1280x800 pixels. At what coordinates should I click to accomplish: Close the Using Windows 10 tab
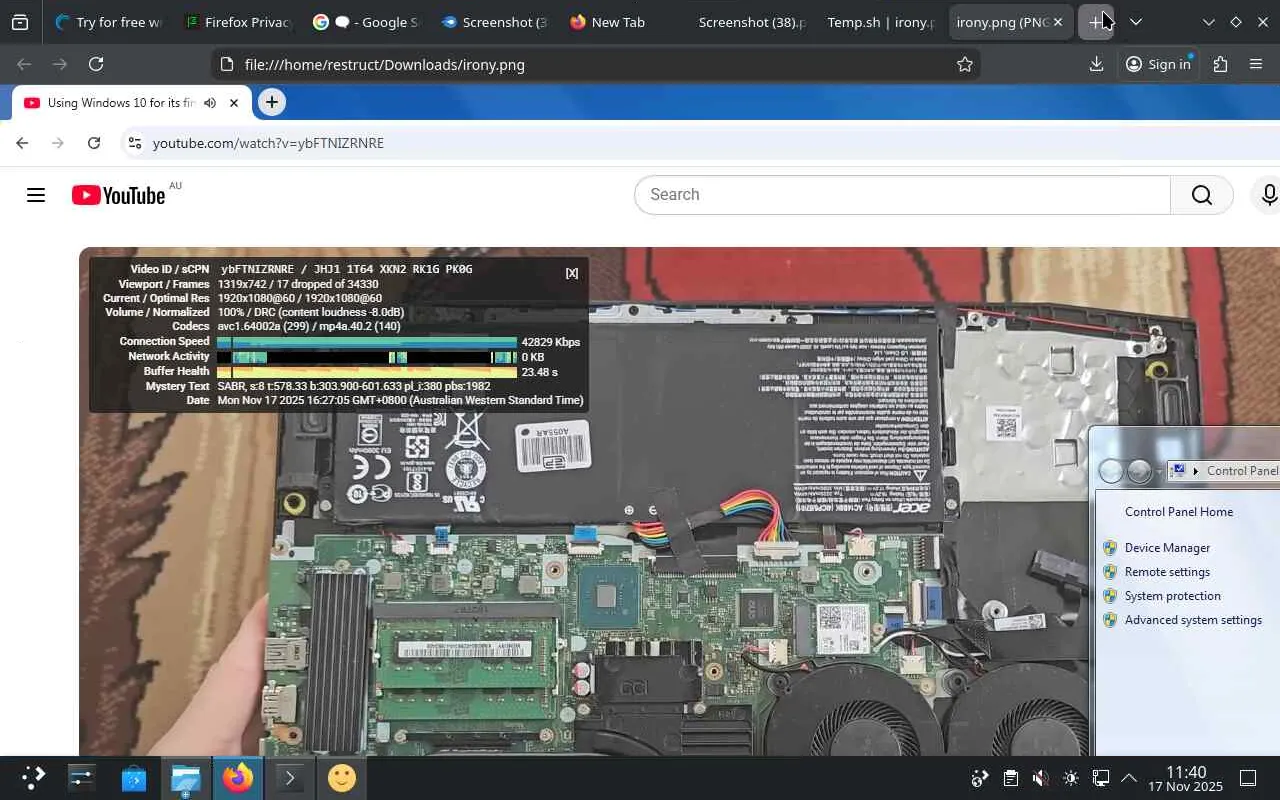tap(234, 103)
